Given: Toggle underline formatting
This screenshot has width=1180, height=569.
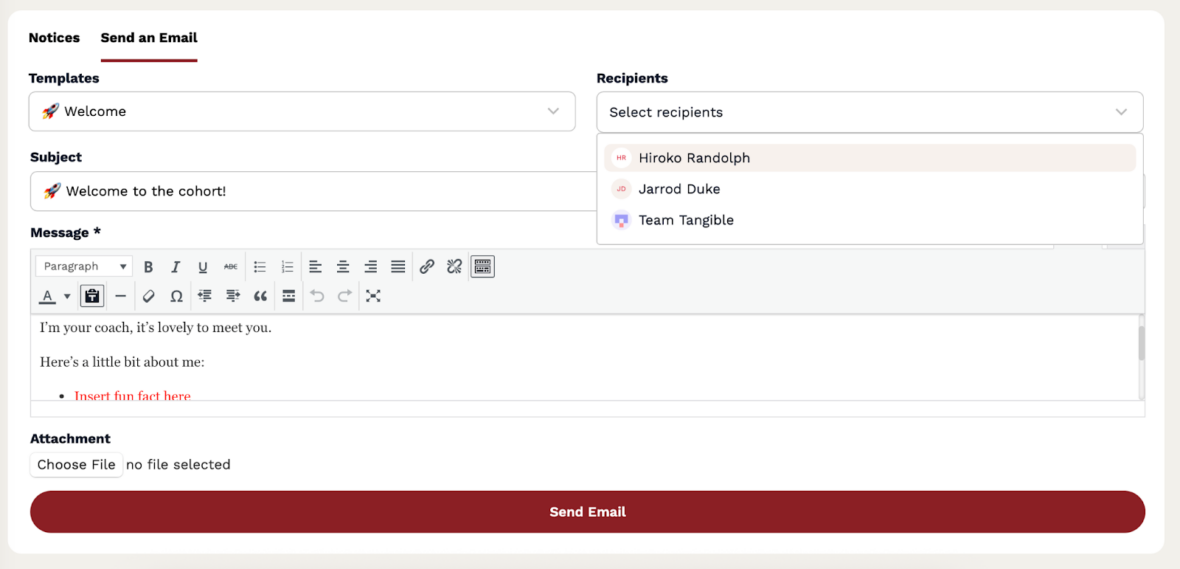Looking at the screenshot, I should (202, 267).
